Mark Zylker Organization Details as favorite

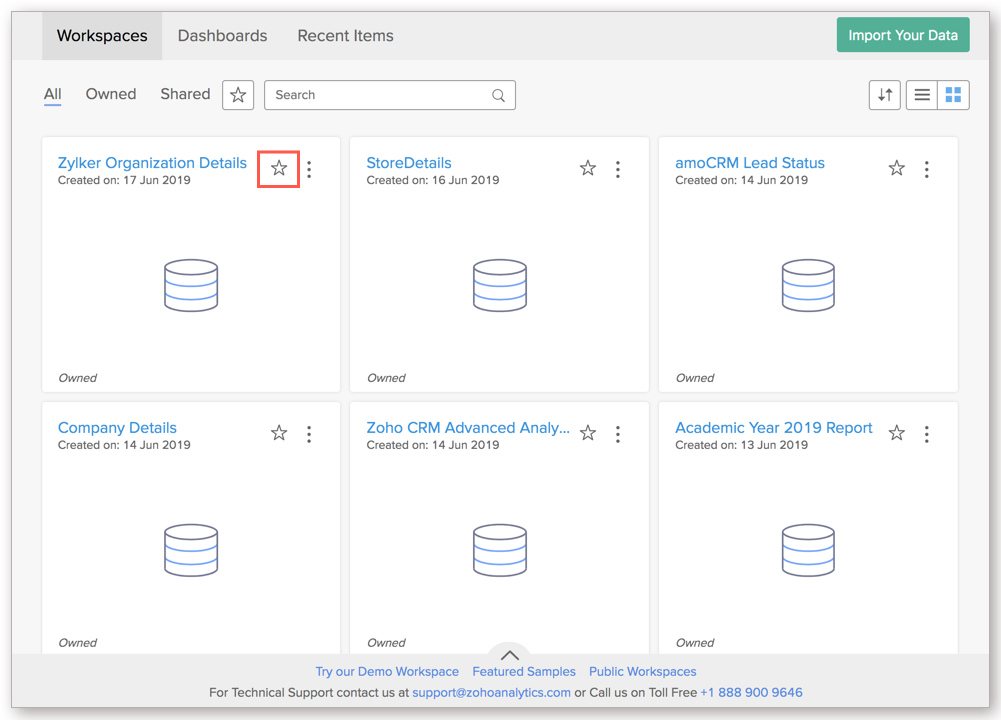click(279, 169)
